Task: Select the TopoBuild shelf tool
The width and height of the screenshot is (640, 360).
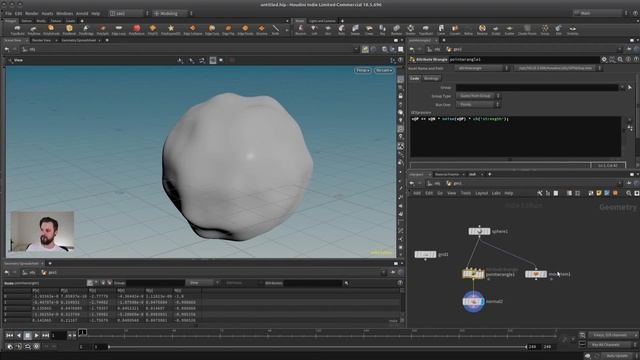Action: click(18, 29)
